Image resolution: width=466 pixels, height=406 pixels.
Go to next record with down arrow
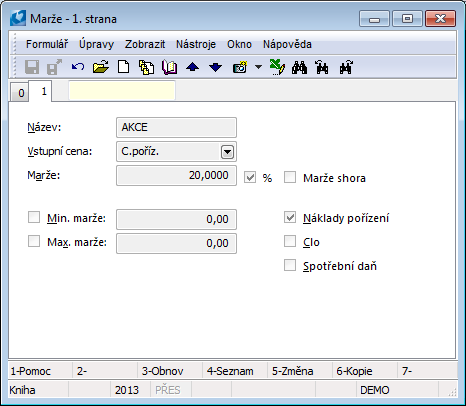[216, 67]
